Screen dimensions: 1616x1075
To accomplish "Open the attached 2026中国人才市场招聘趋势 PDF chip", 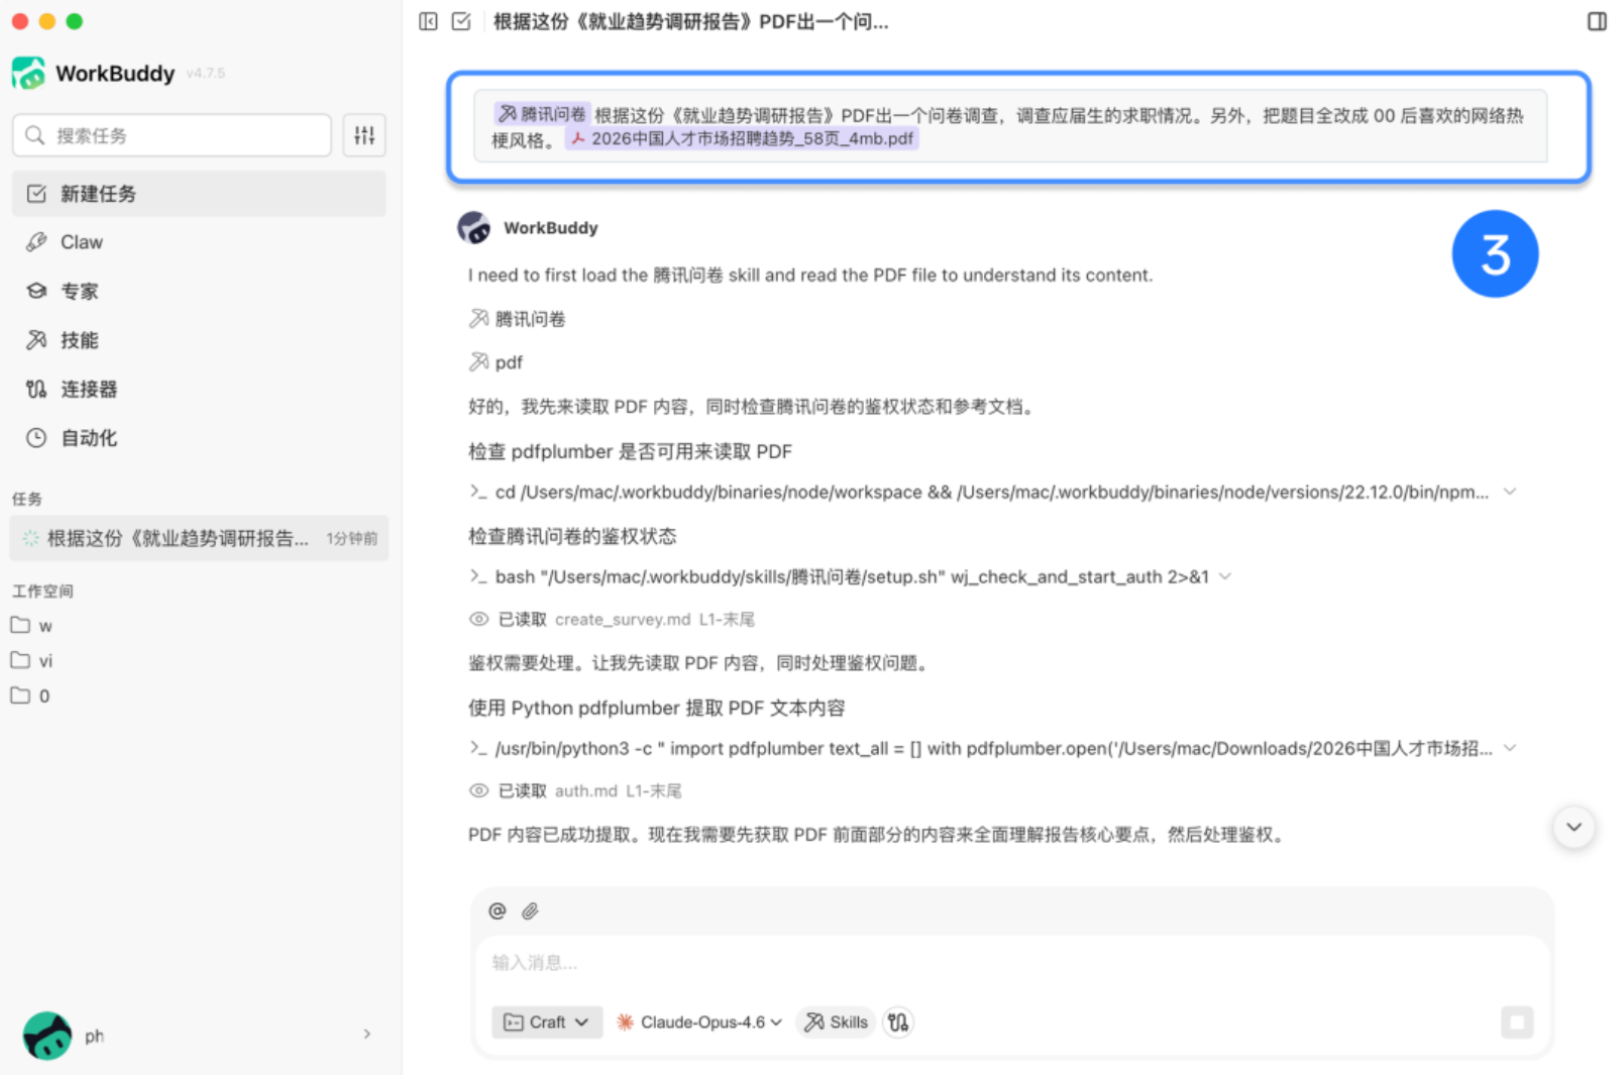I will tap(742, 139).
